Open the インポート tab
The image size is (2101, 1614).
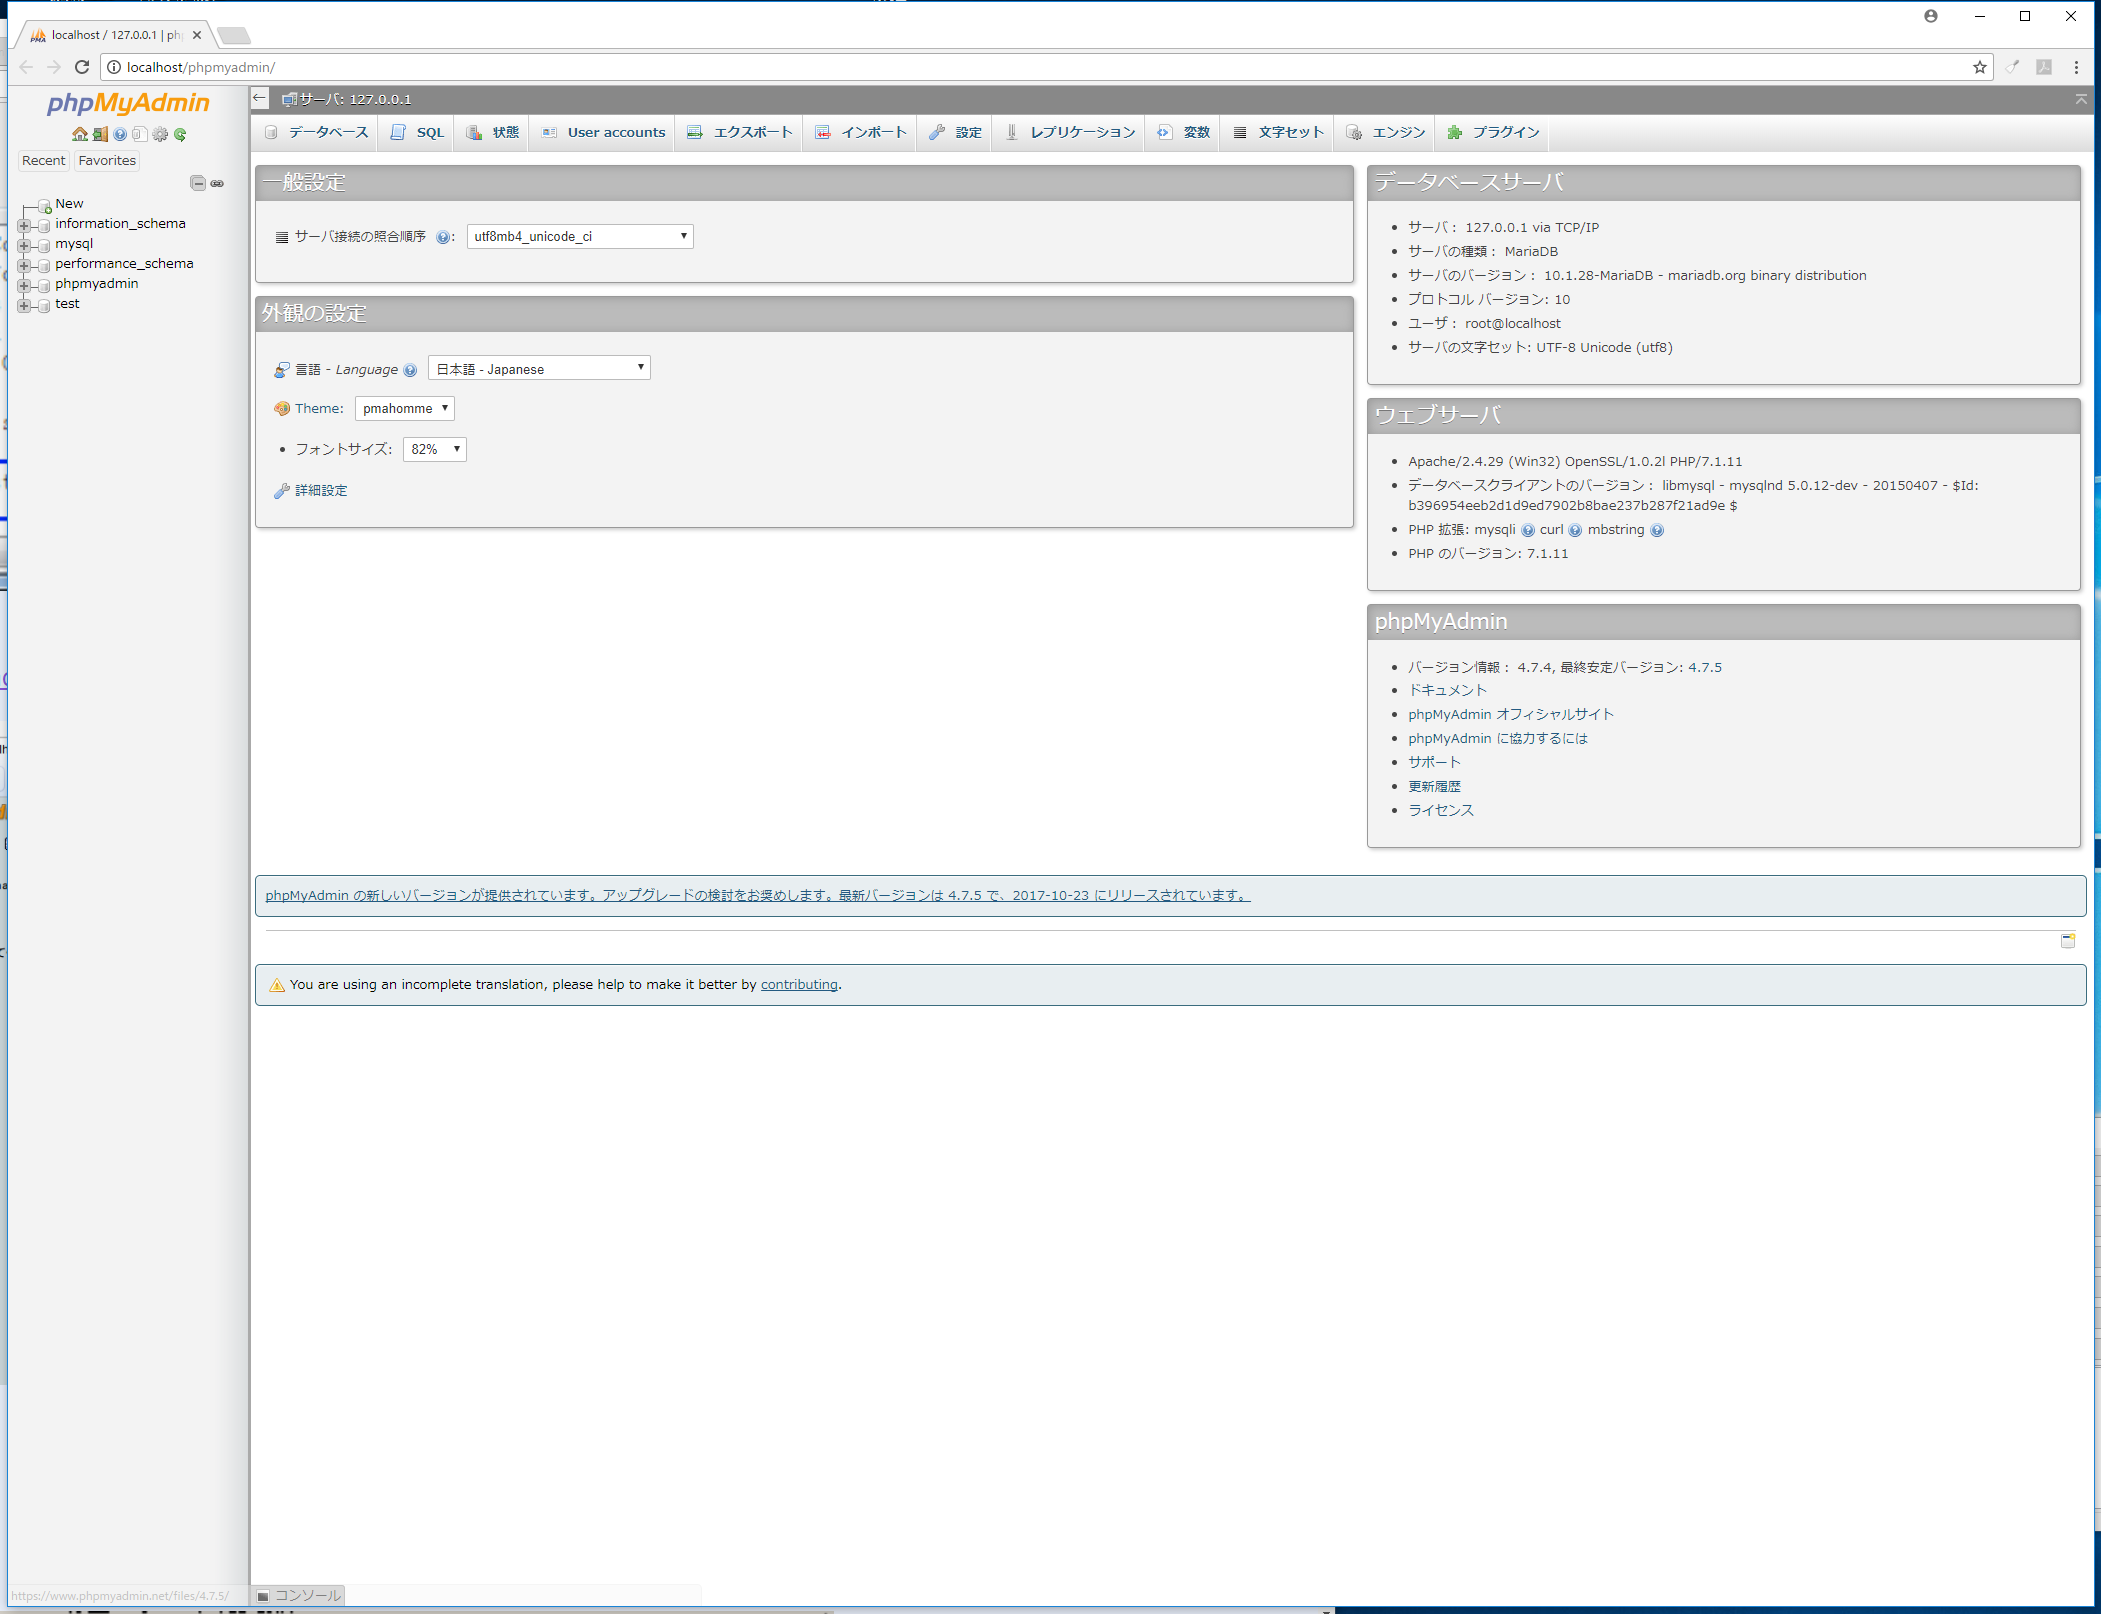click(861, 133)
